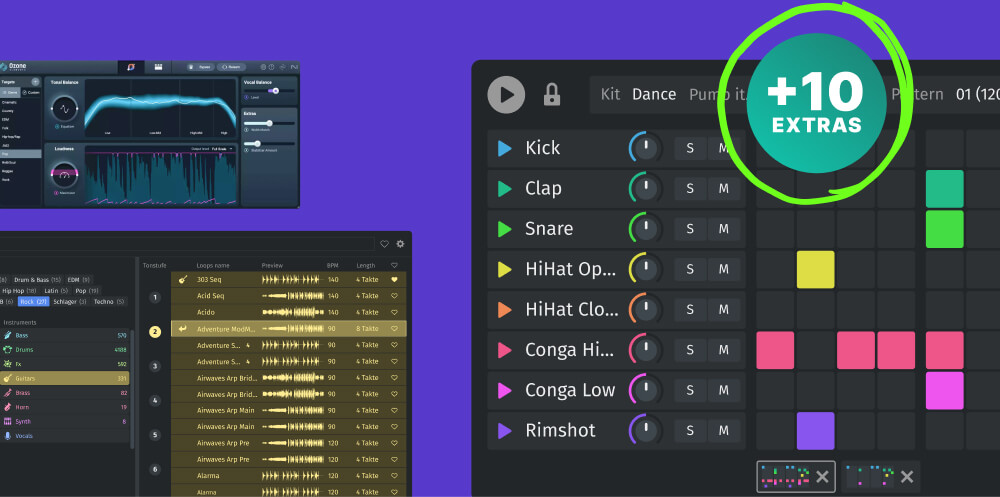The height and width of the screenshot is (497, 1000).
Task: Toggle the purple Rimshot step pad
Action: [815, 431]
